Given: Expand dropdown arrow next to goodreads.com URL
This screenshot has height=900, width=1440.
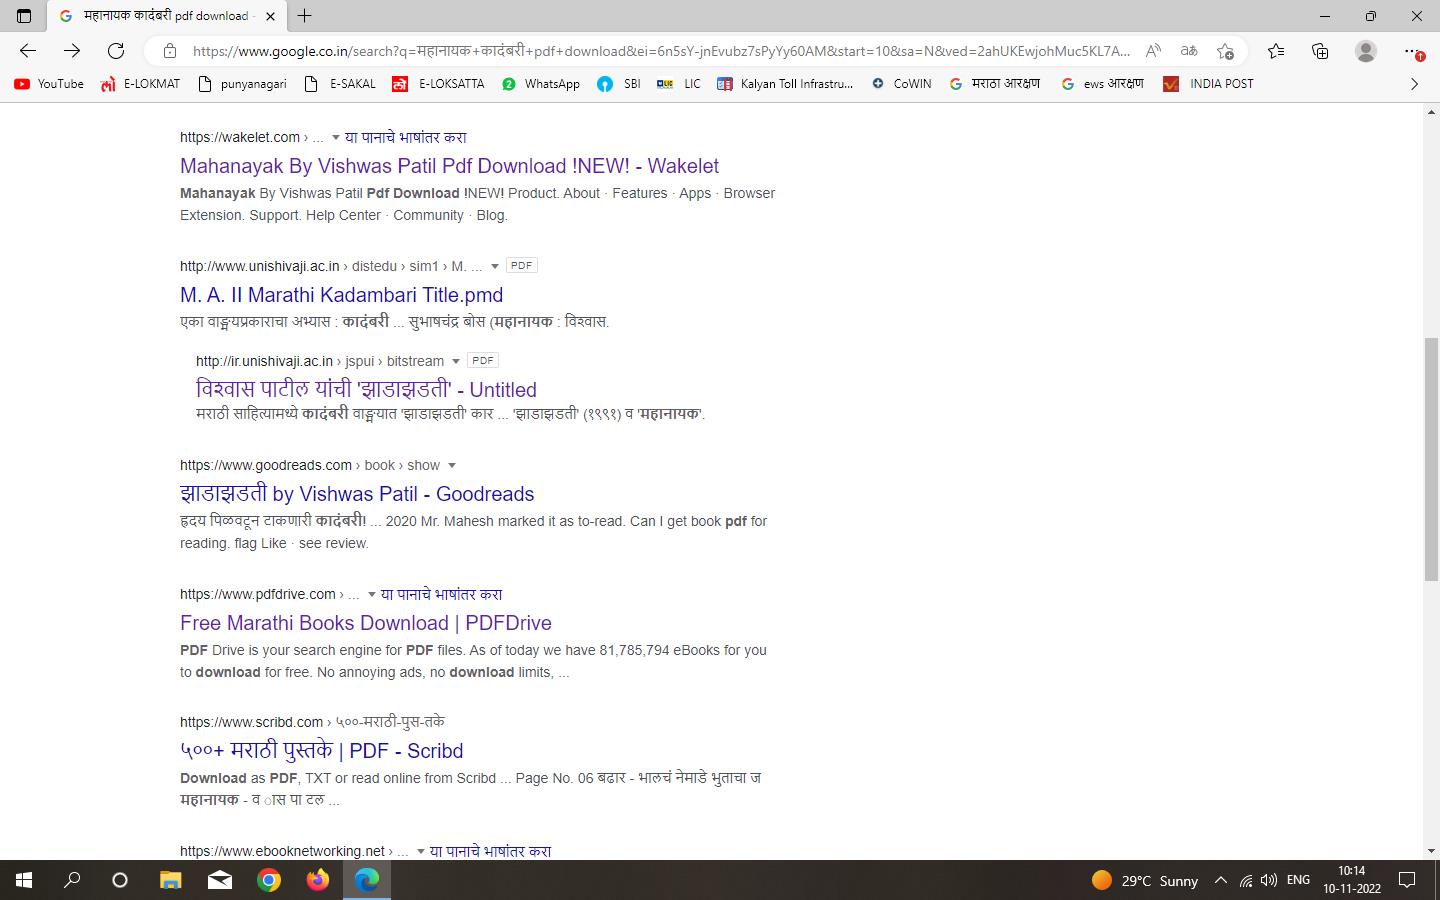Looking at the screenshot, I should pyautogui.click(x=452, y=466).
